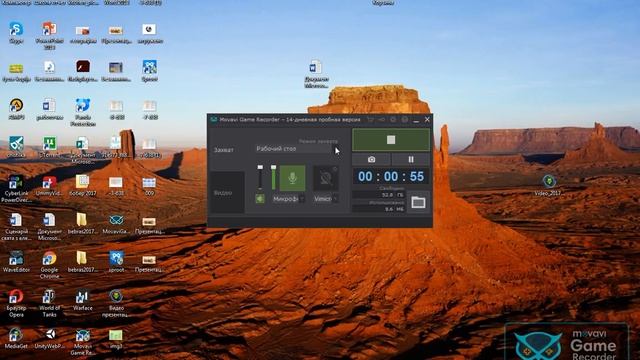
Task: Select the Skype desktop shortcut
Action: (x=16, y=33)
